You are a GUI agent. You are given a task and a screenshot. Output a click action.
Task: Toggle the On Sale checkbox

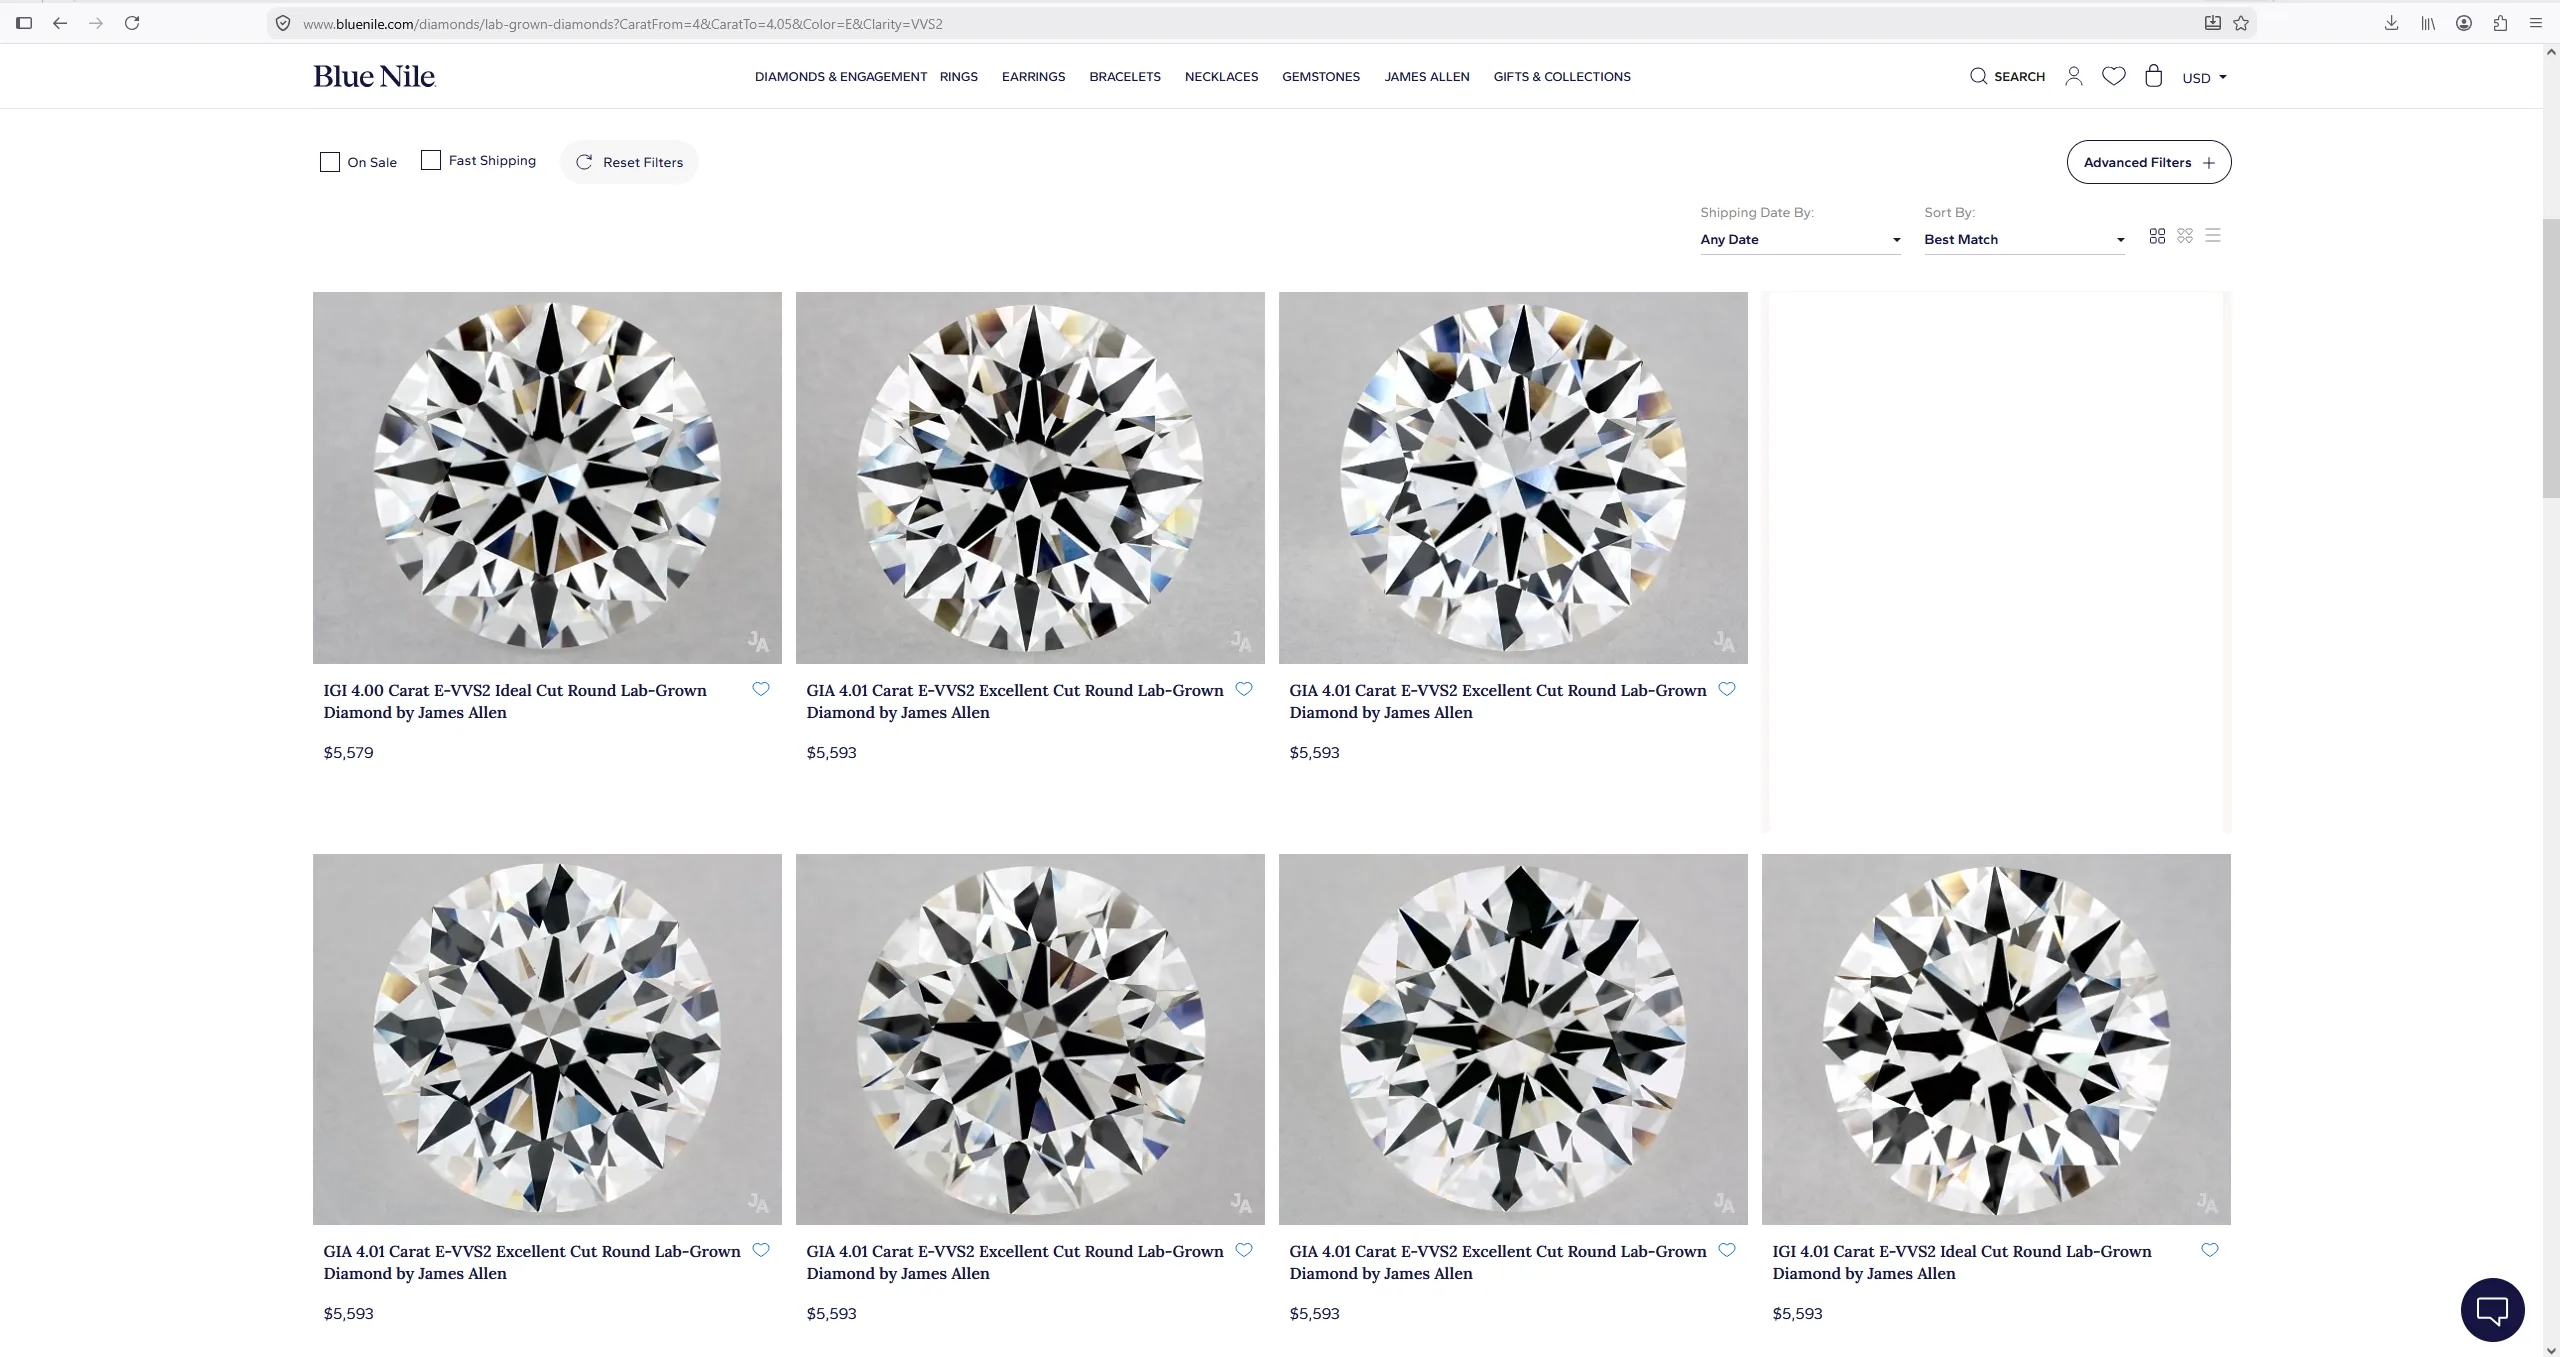(330, 162)
